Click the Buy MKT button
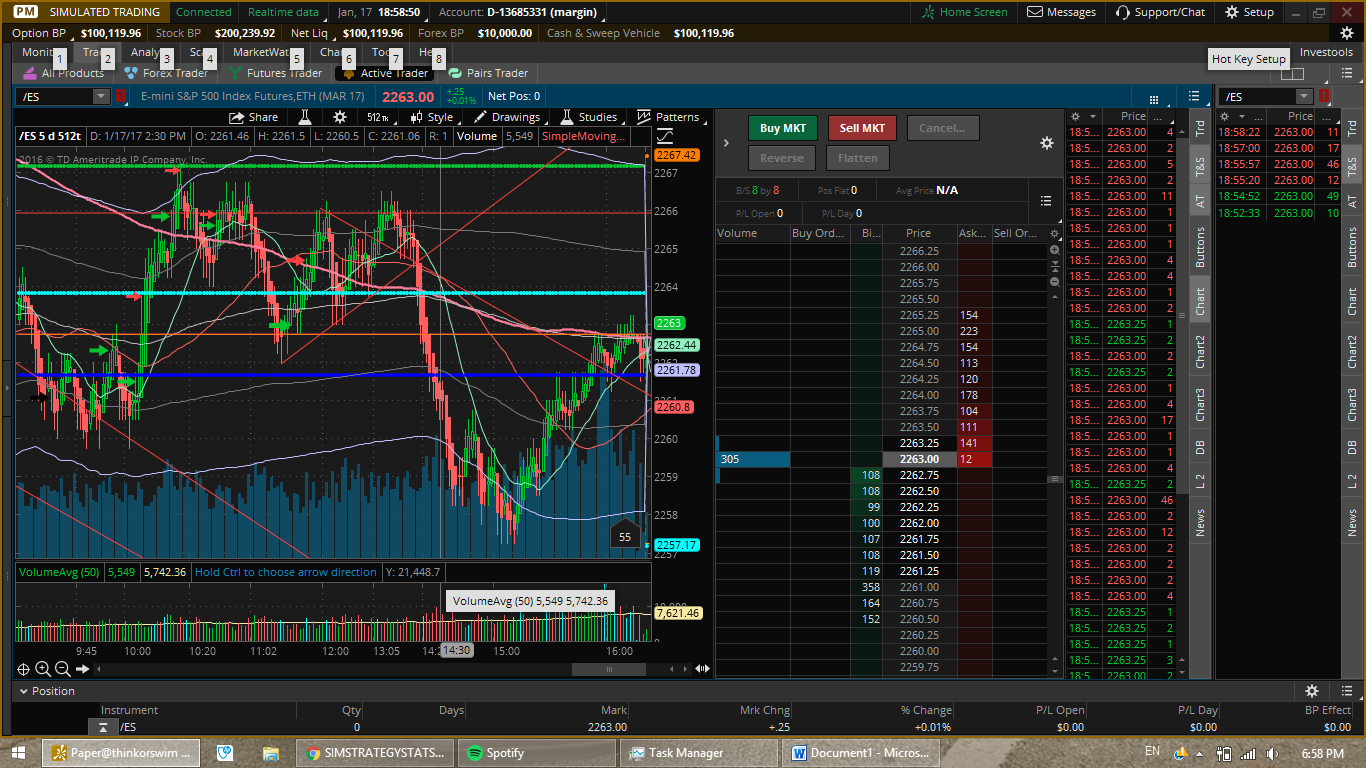The height and width of the screenshot is (768, 1366). [x=783, y=128]
